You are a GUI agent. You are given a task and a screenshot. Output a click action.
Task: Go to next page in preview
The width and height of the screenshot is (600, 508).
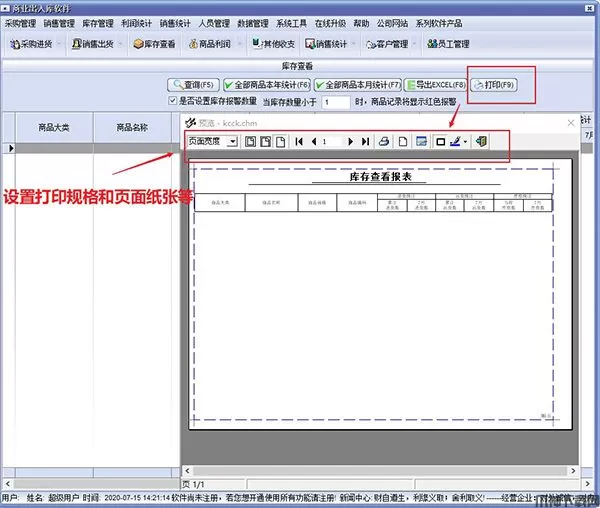click(x=350, y=142)
